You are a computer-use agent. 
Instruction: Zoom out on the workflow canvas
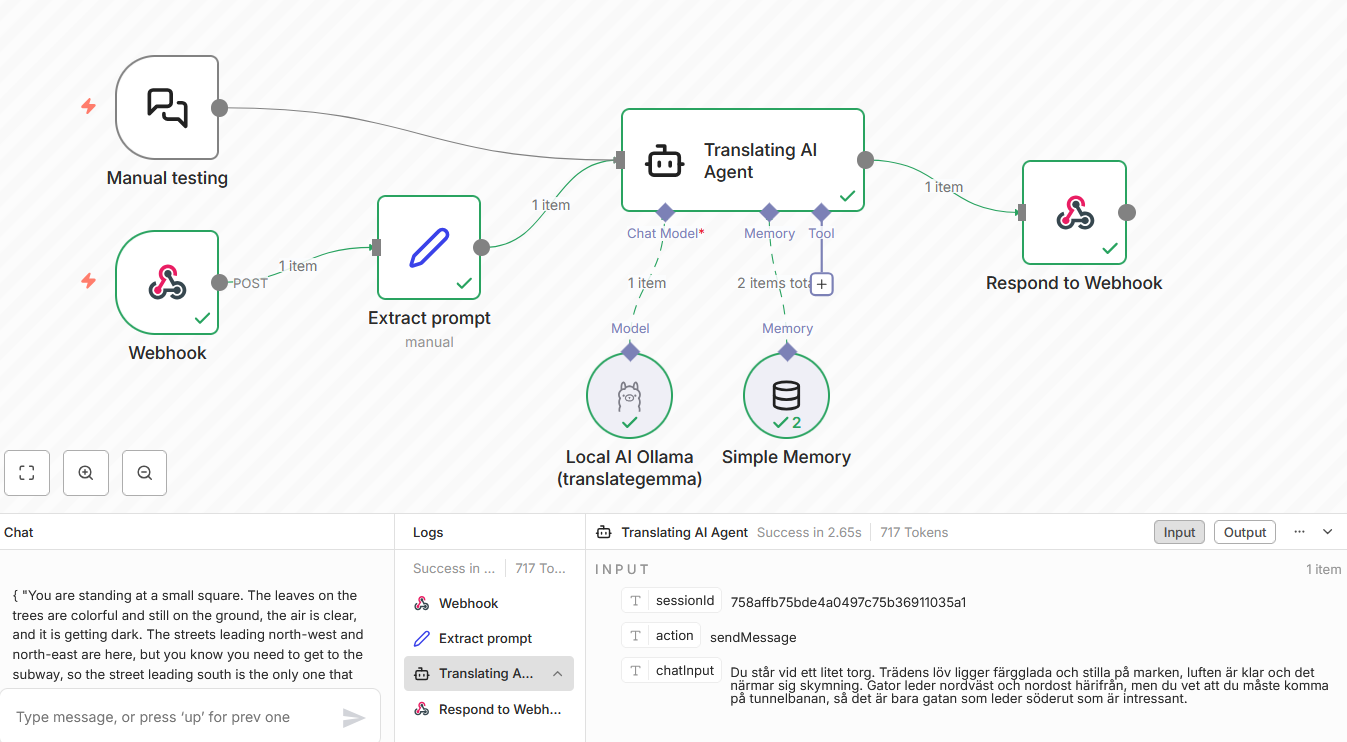tap(145, 473)
